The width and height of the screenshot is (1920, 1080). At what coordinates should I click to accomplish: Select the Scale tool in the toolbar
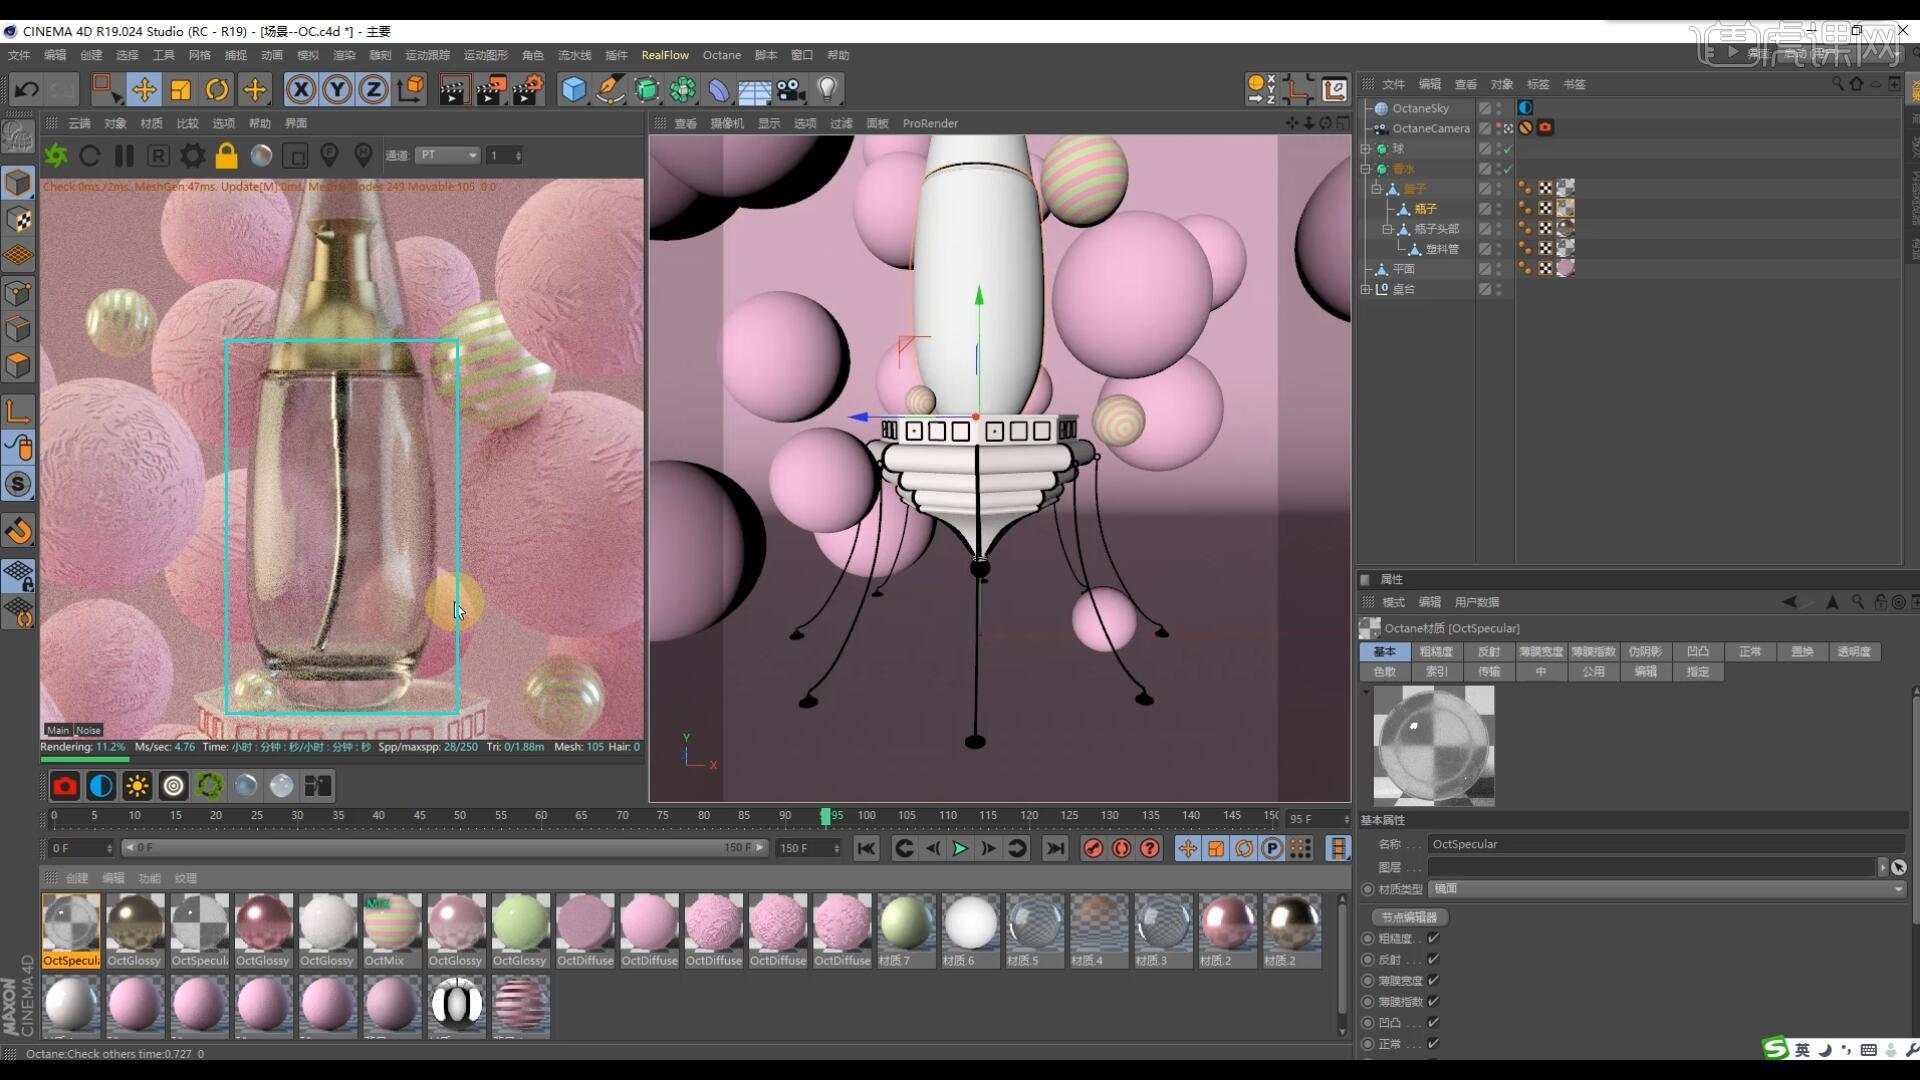tap(180, 89)
